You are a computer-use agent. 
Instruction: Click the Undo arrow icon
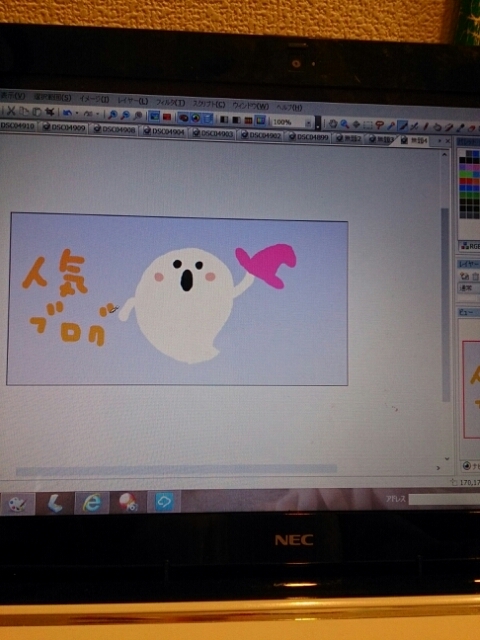[x=67, y=113]
